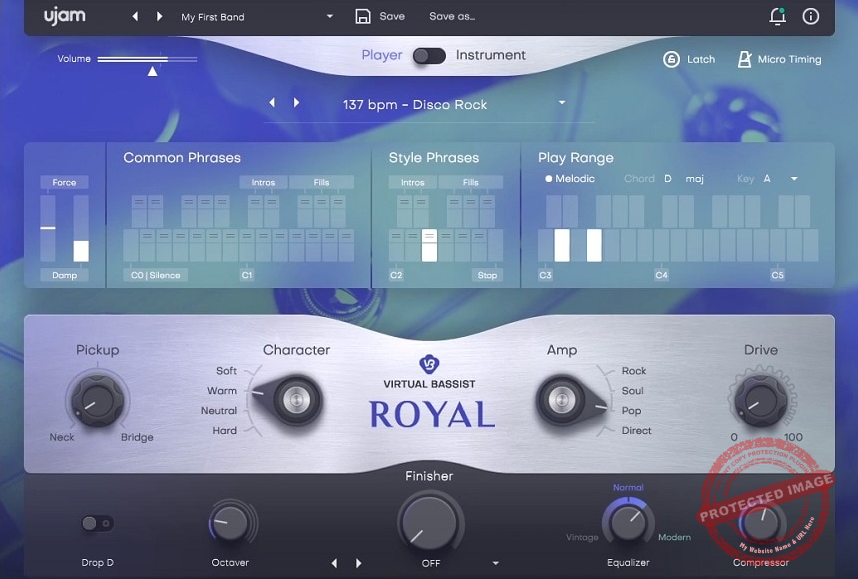Turn the Pickup knob
Screen dimensions: 858x579
pos(97,401)
